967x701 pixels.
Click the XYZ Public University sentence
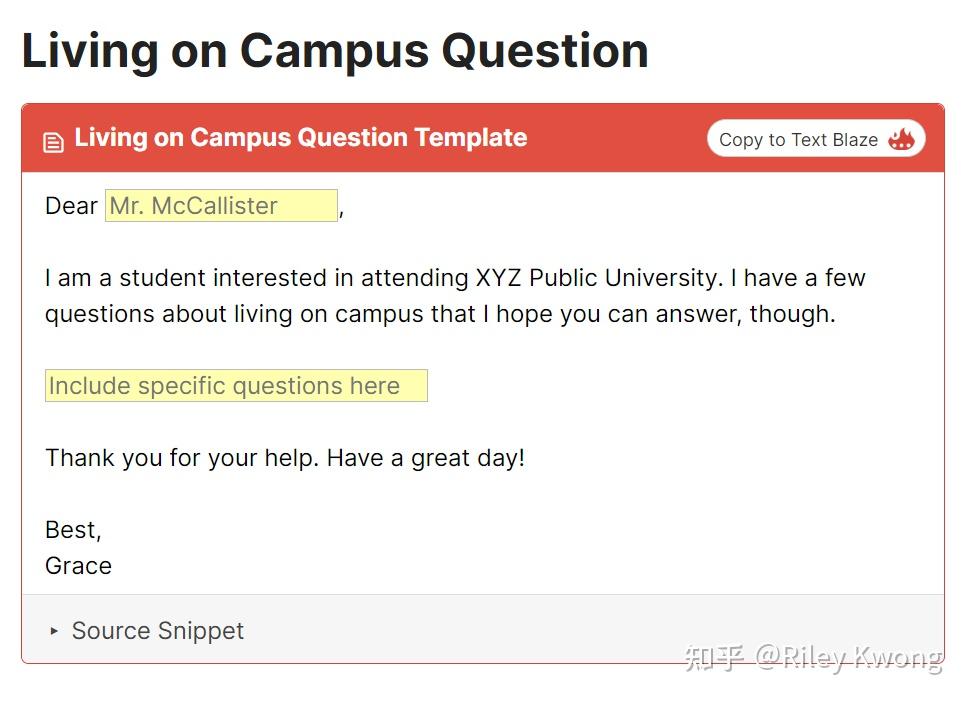(x=455, y=278)
